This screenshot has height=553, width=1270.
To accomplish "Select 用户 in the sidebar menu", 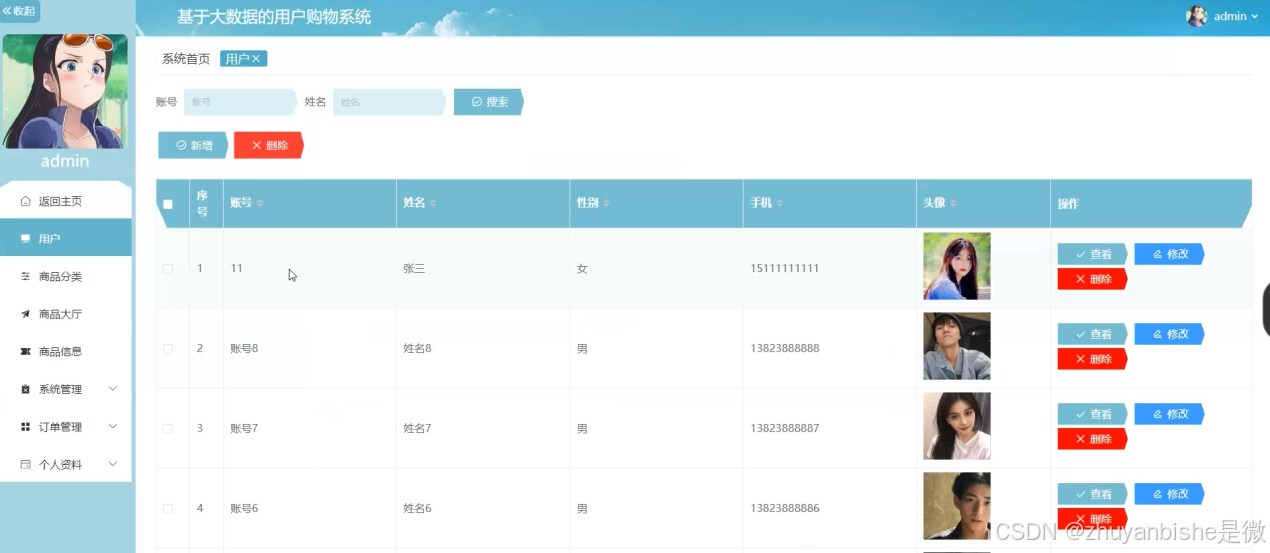I will pos(66,239).
